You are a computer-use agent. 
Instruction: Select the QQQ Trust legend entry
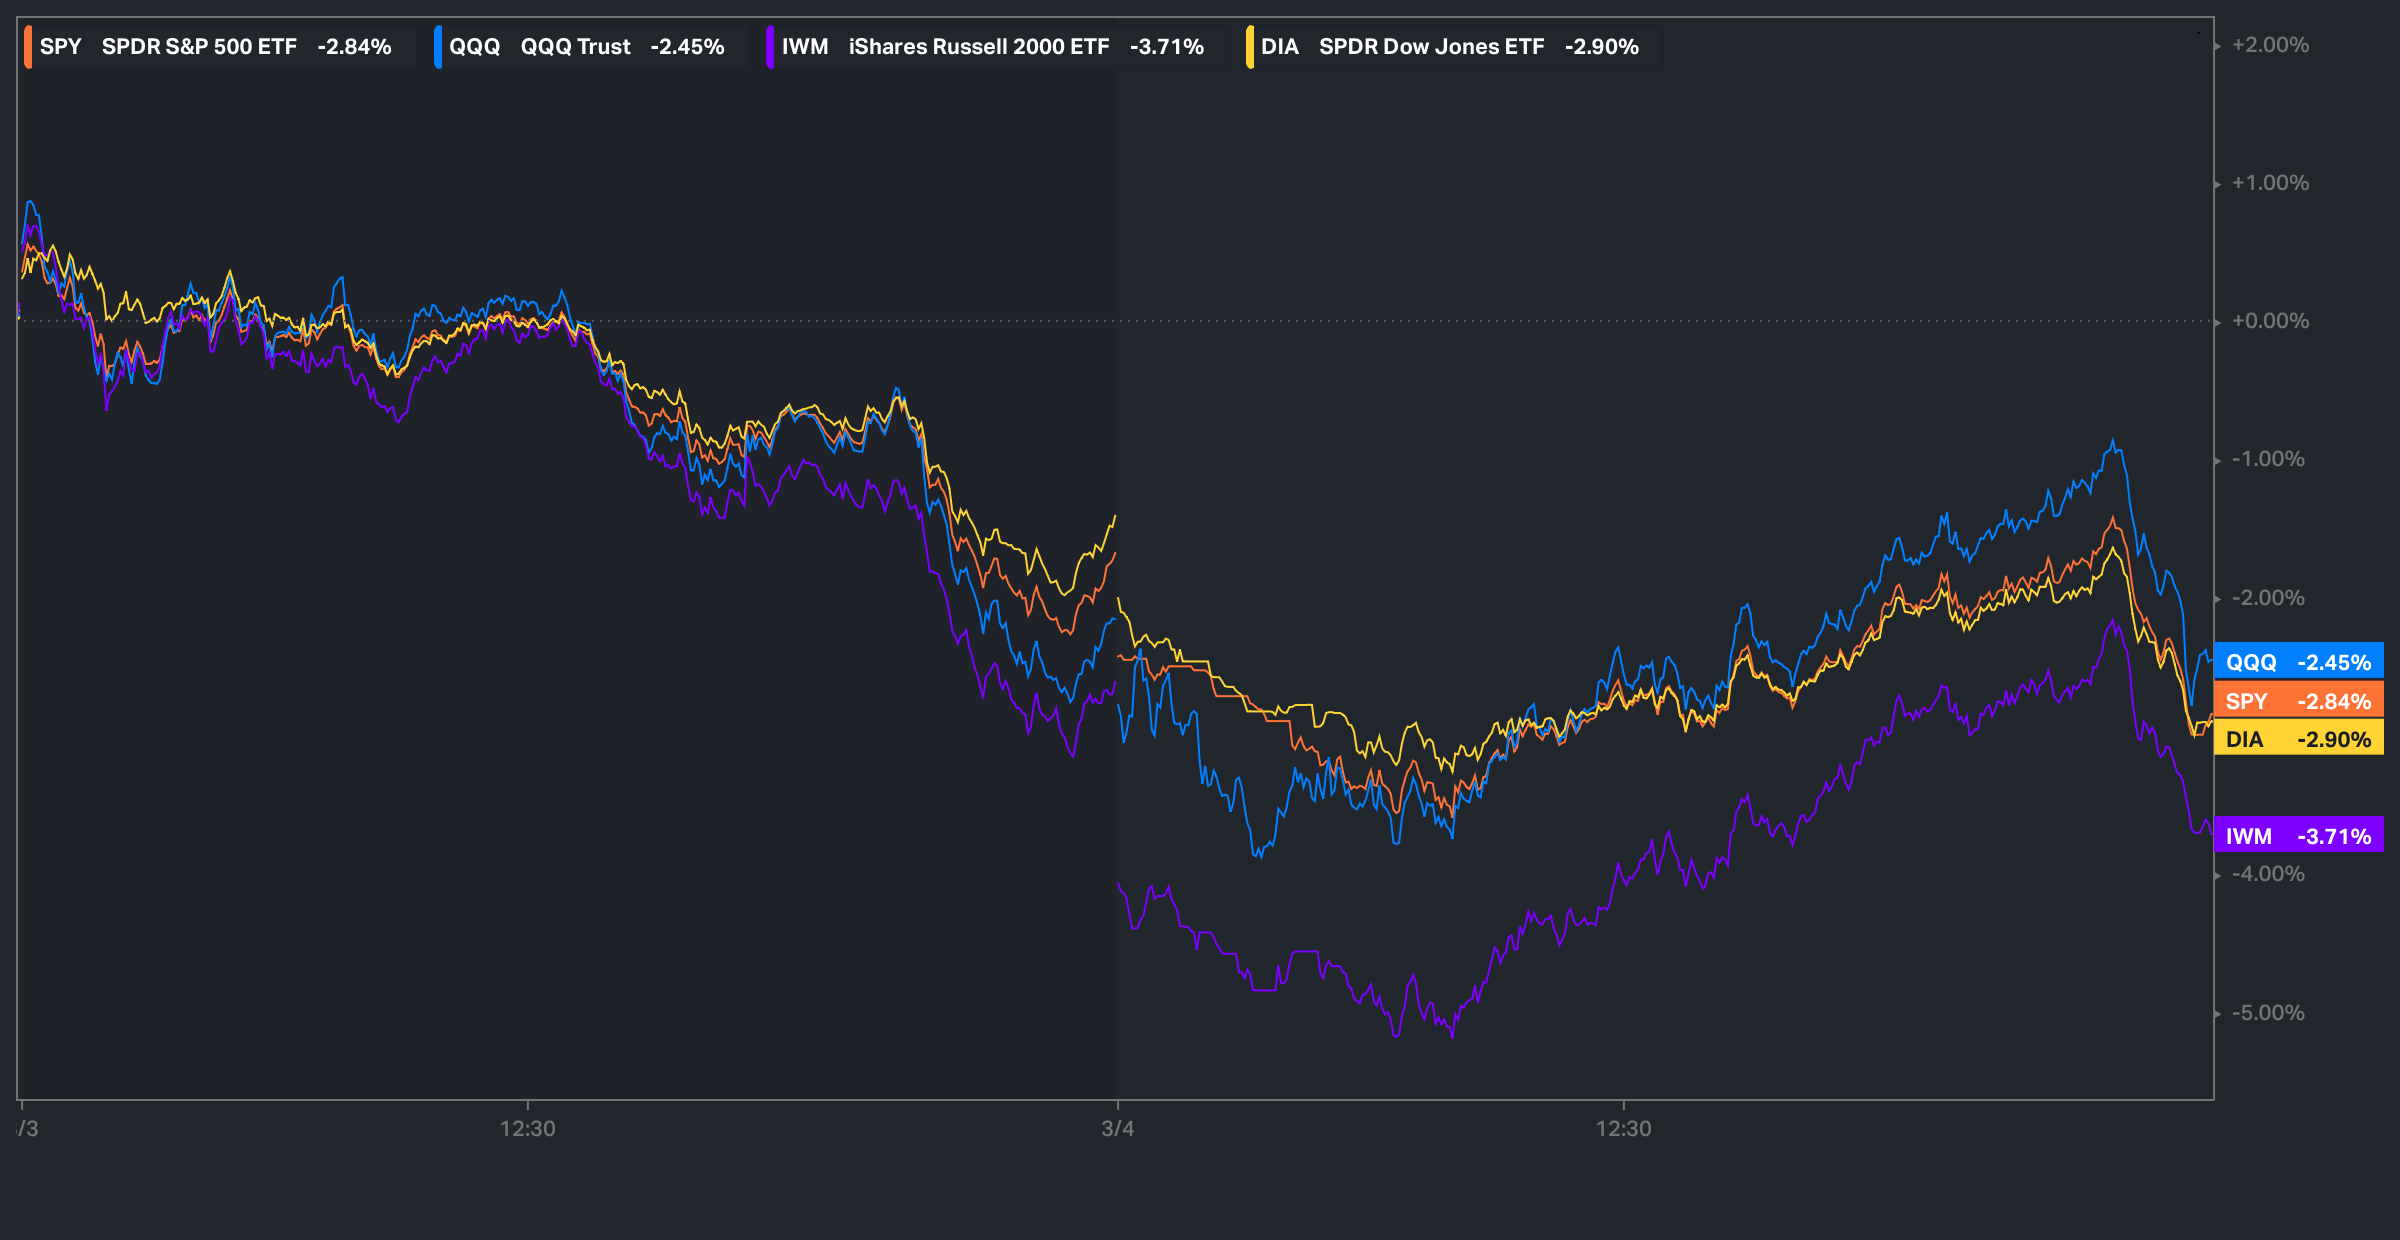pyautogui.click(x=586, y=47)
